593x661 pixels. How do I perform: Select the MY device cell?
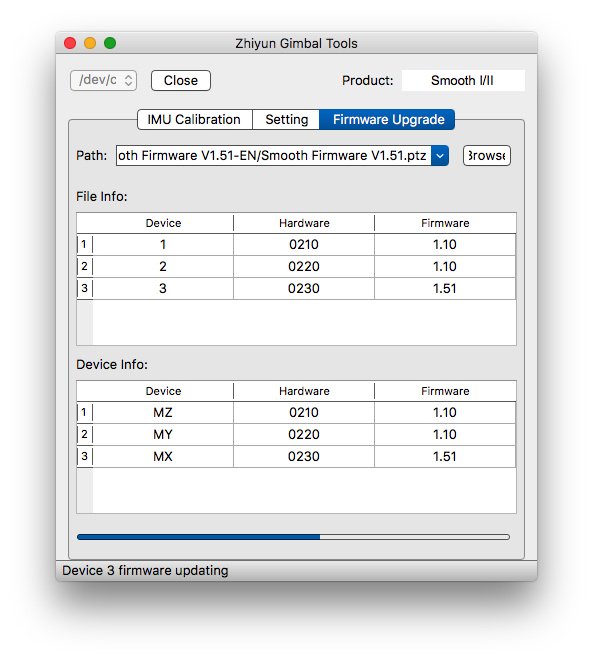click(163, 434)
